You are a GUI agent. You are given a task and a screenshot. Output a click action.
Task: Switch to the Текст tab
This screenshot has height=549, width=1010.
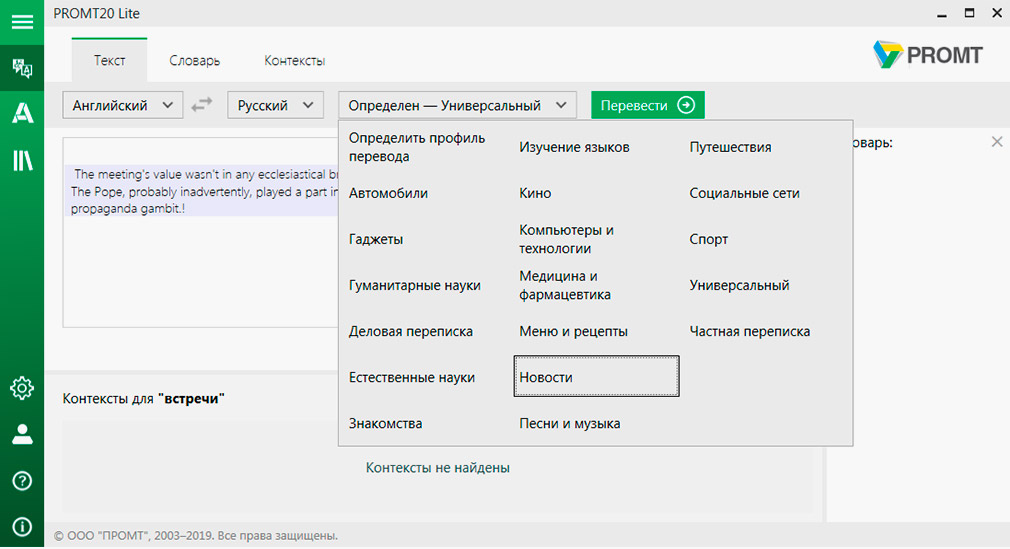[110, 61]
